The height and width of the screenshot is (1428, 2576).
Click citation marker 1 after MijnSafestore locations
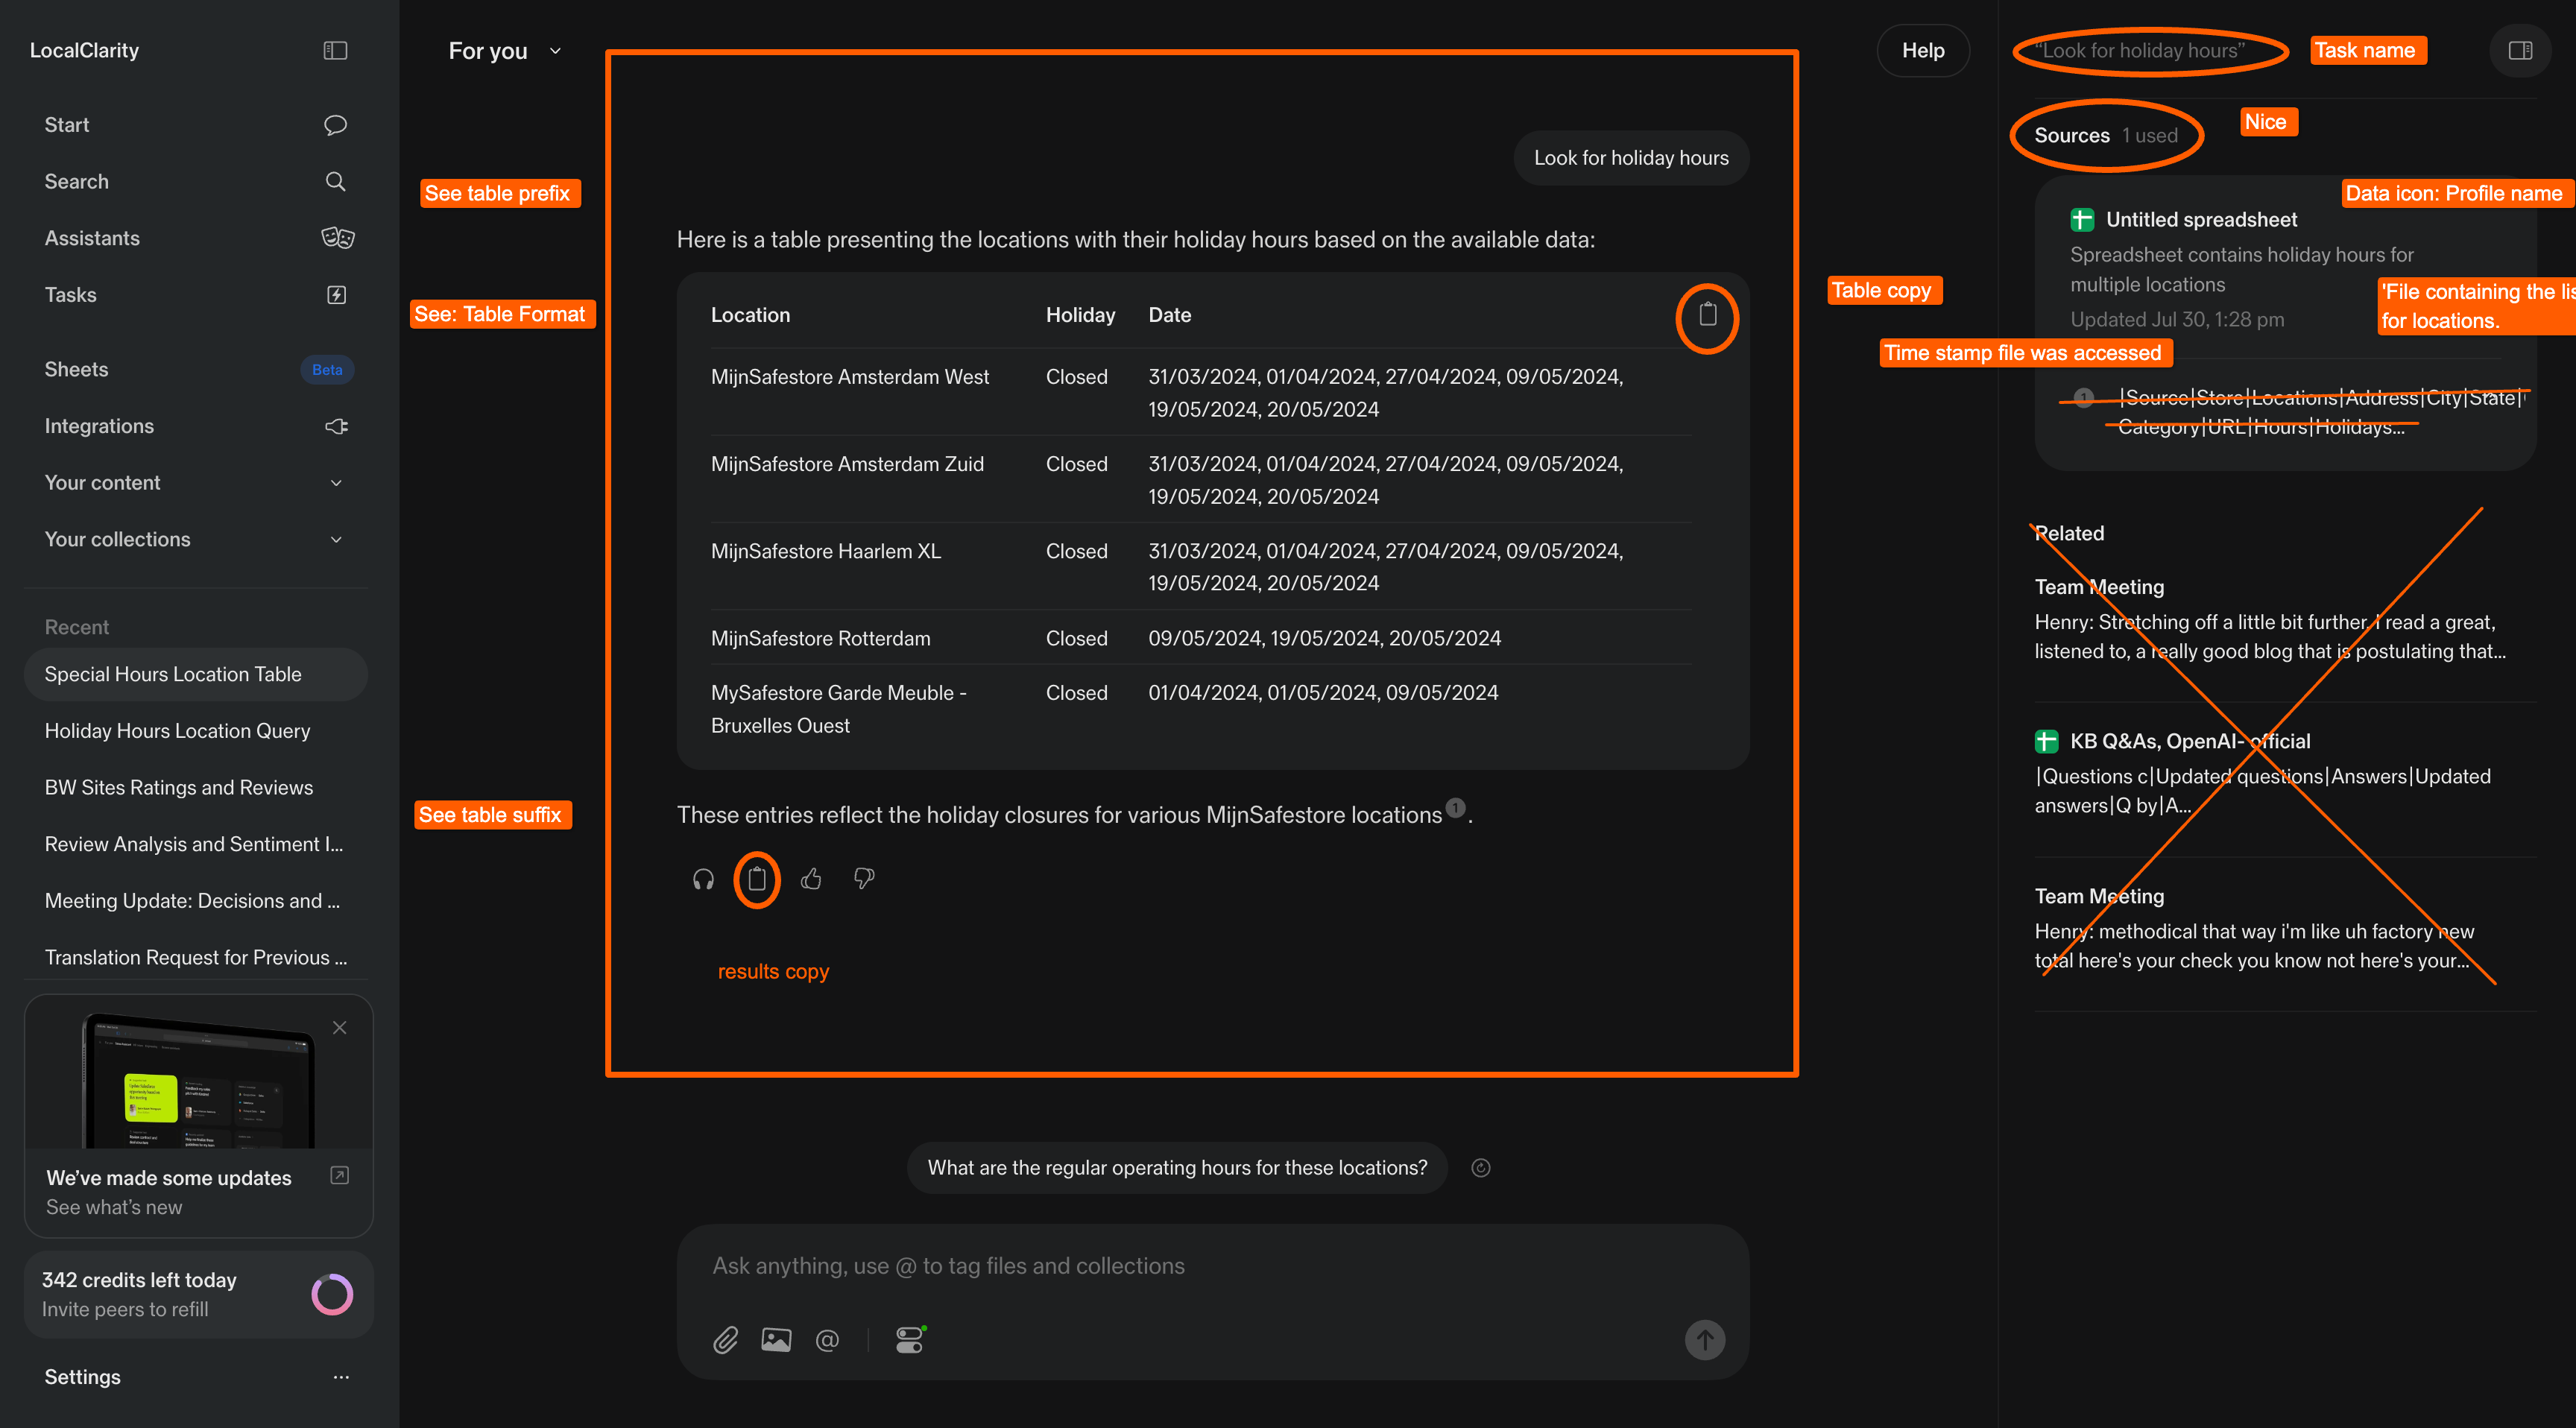point(1455,807)
